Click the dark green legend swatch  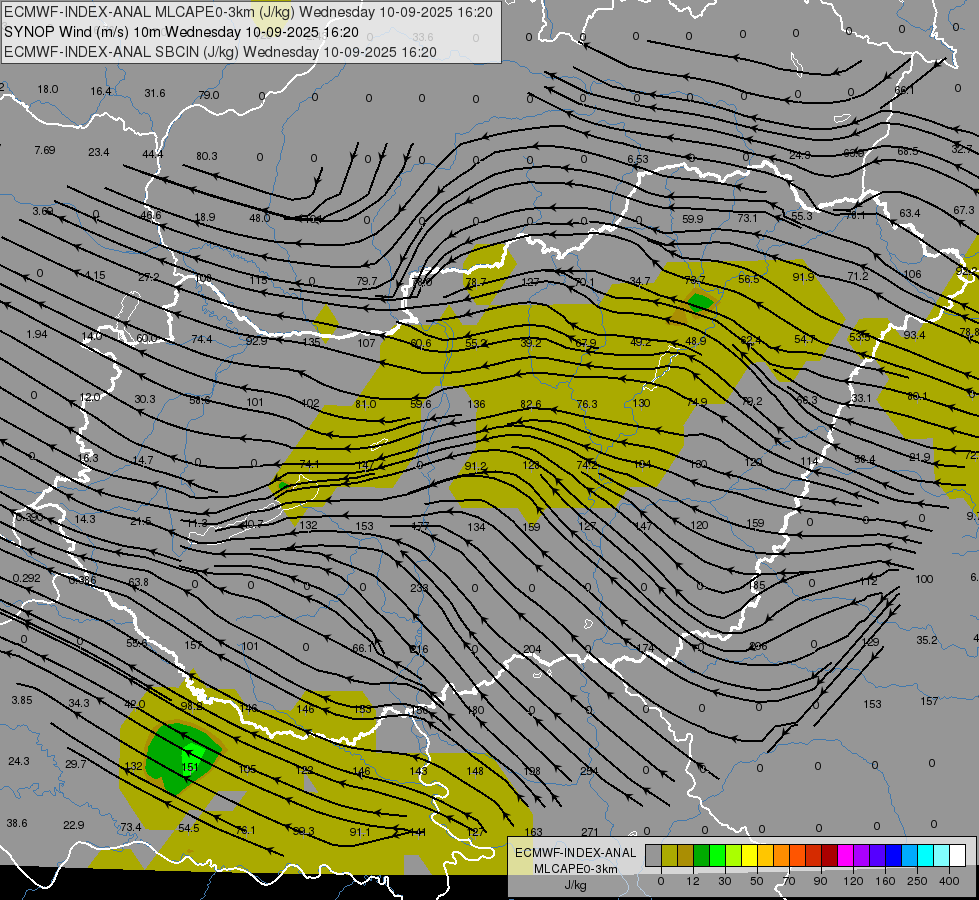click(702, 855)
